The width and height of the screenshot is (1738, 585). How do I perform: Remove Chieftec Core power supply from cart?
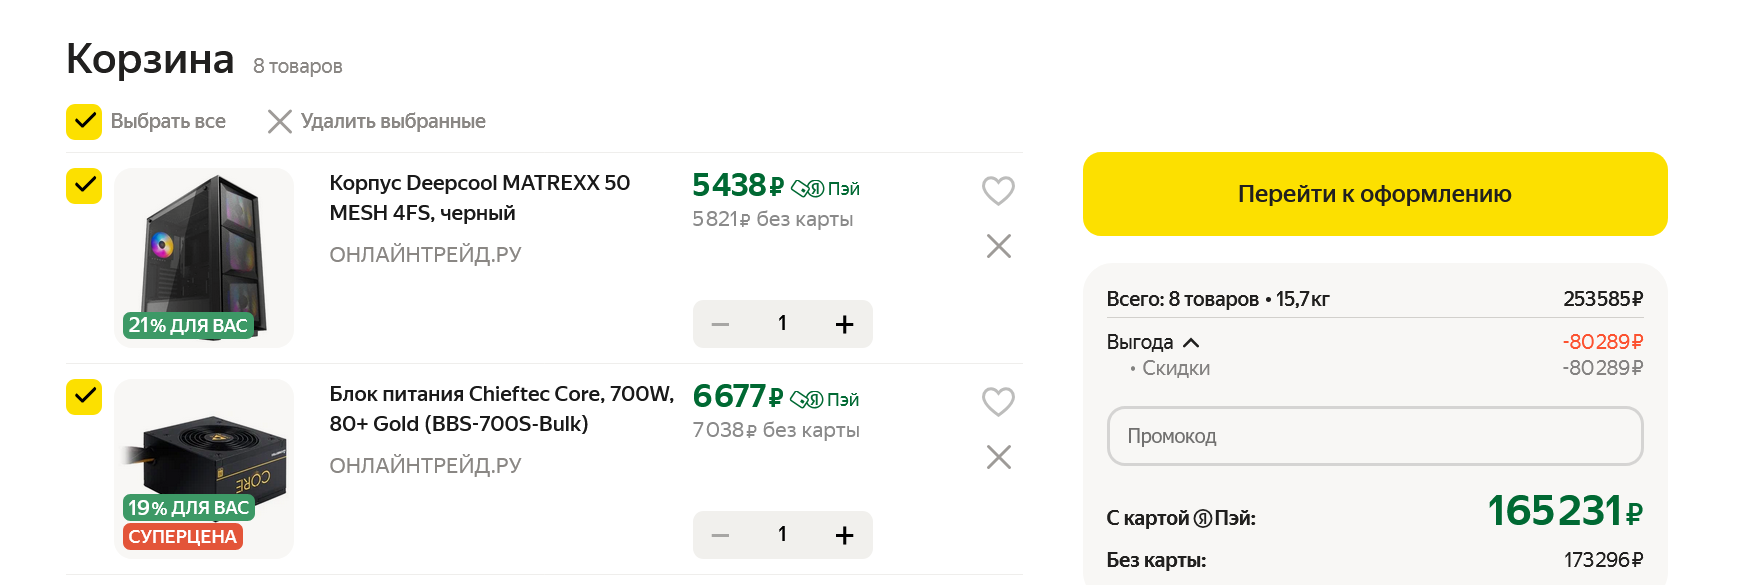pos(998,457)
